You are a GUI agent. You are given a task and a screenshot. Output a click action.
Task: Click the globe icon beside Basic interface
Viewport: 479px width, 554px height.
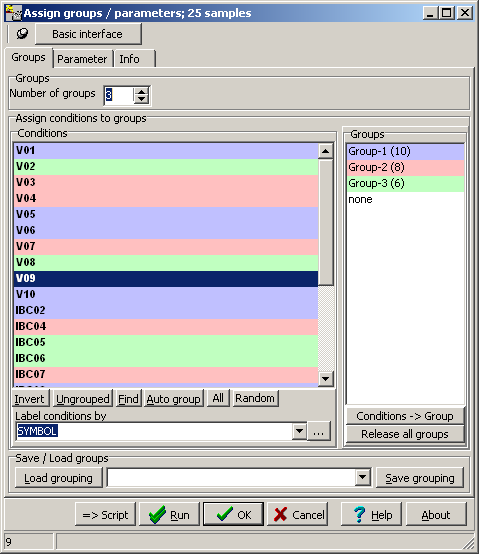click(22, 34)
